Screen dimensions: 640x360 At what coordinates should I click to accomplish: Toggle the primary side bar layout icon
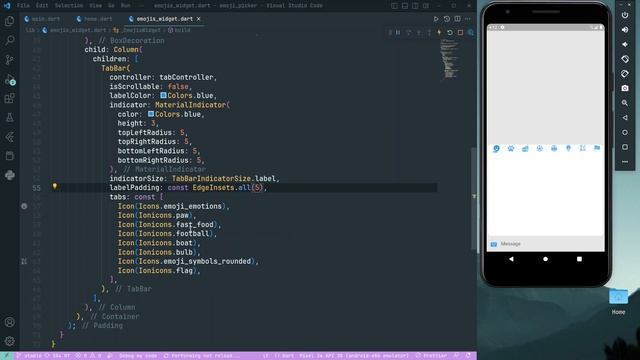pos(394,6)
